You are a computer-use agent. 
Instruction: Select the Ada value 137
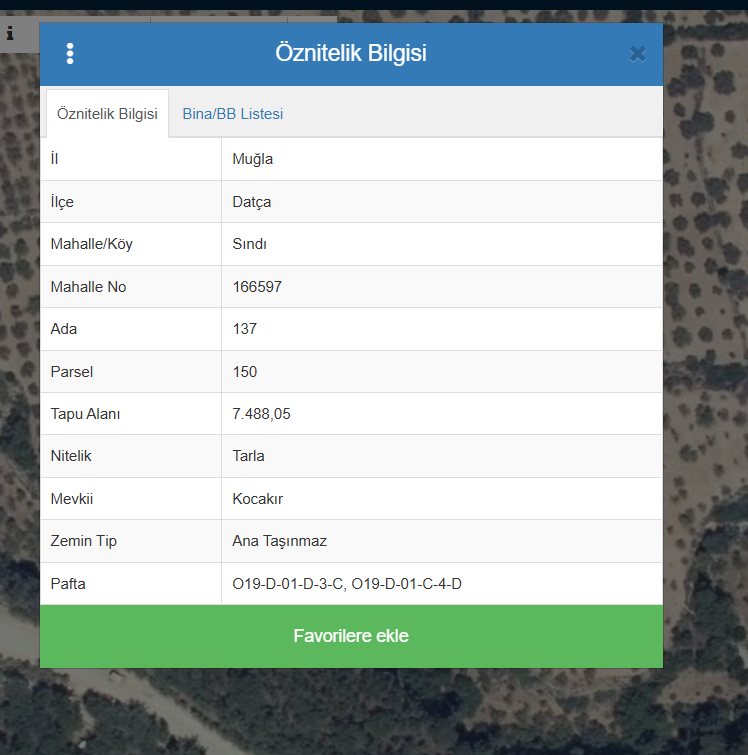pyautogui.click(x=245, y=329)
